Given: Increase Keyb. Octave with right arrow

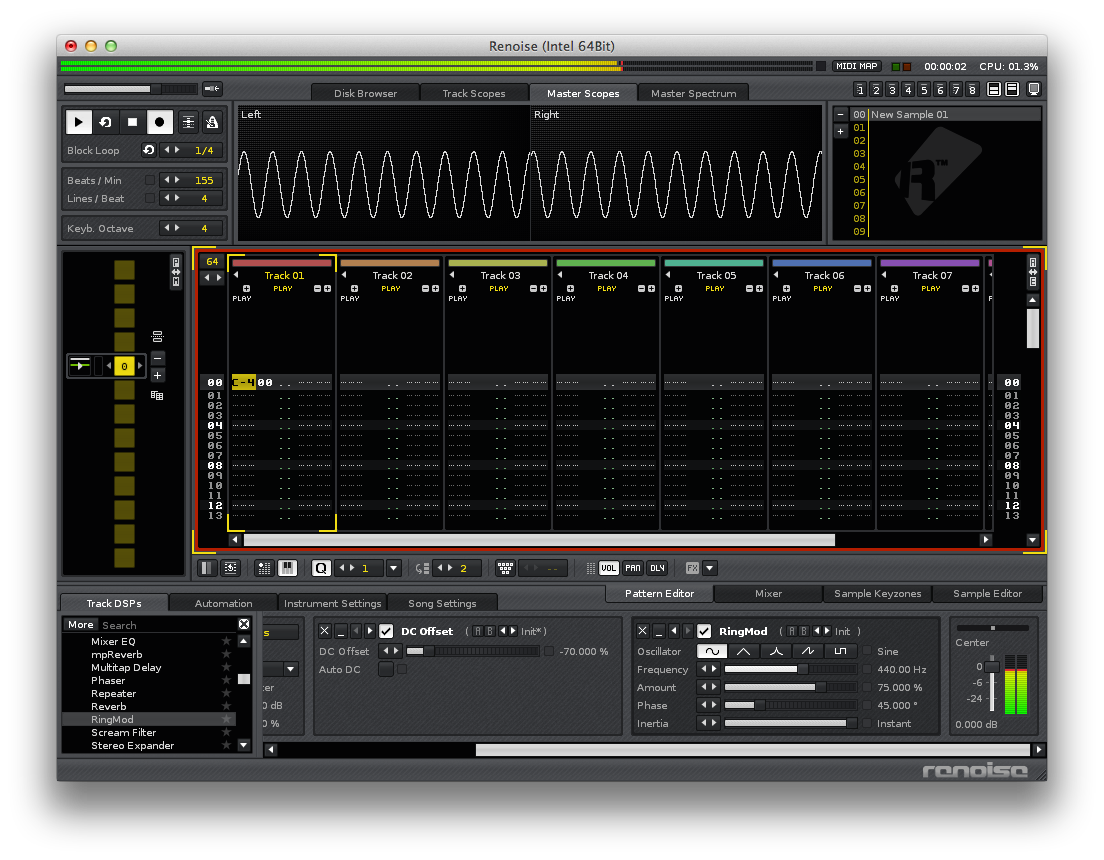Looking at the screenshot, I should click(177, 228).
